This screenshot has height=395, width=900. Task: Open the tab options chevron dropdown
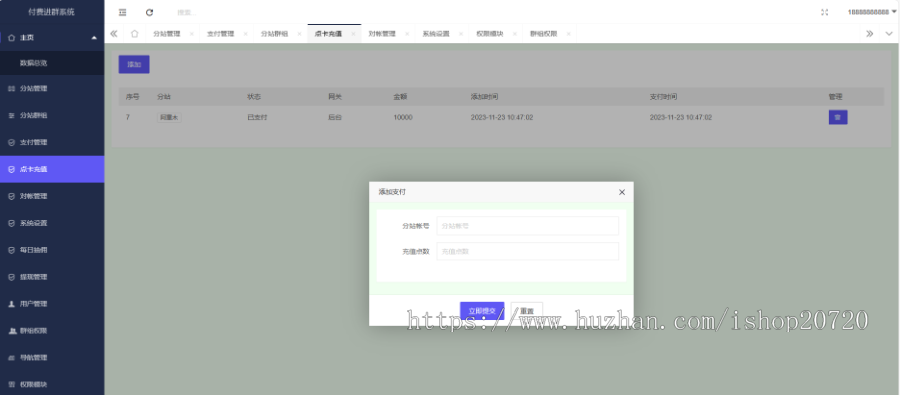click(889, 34)
